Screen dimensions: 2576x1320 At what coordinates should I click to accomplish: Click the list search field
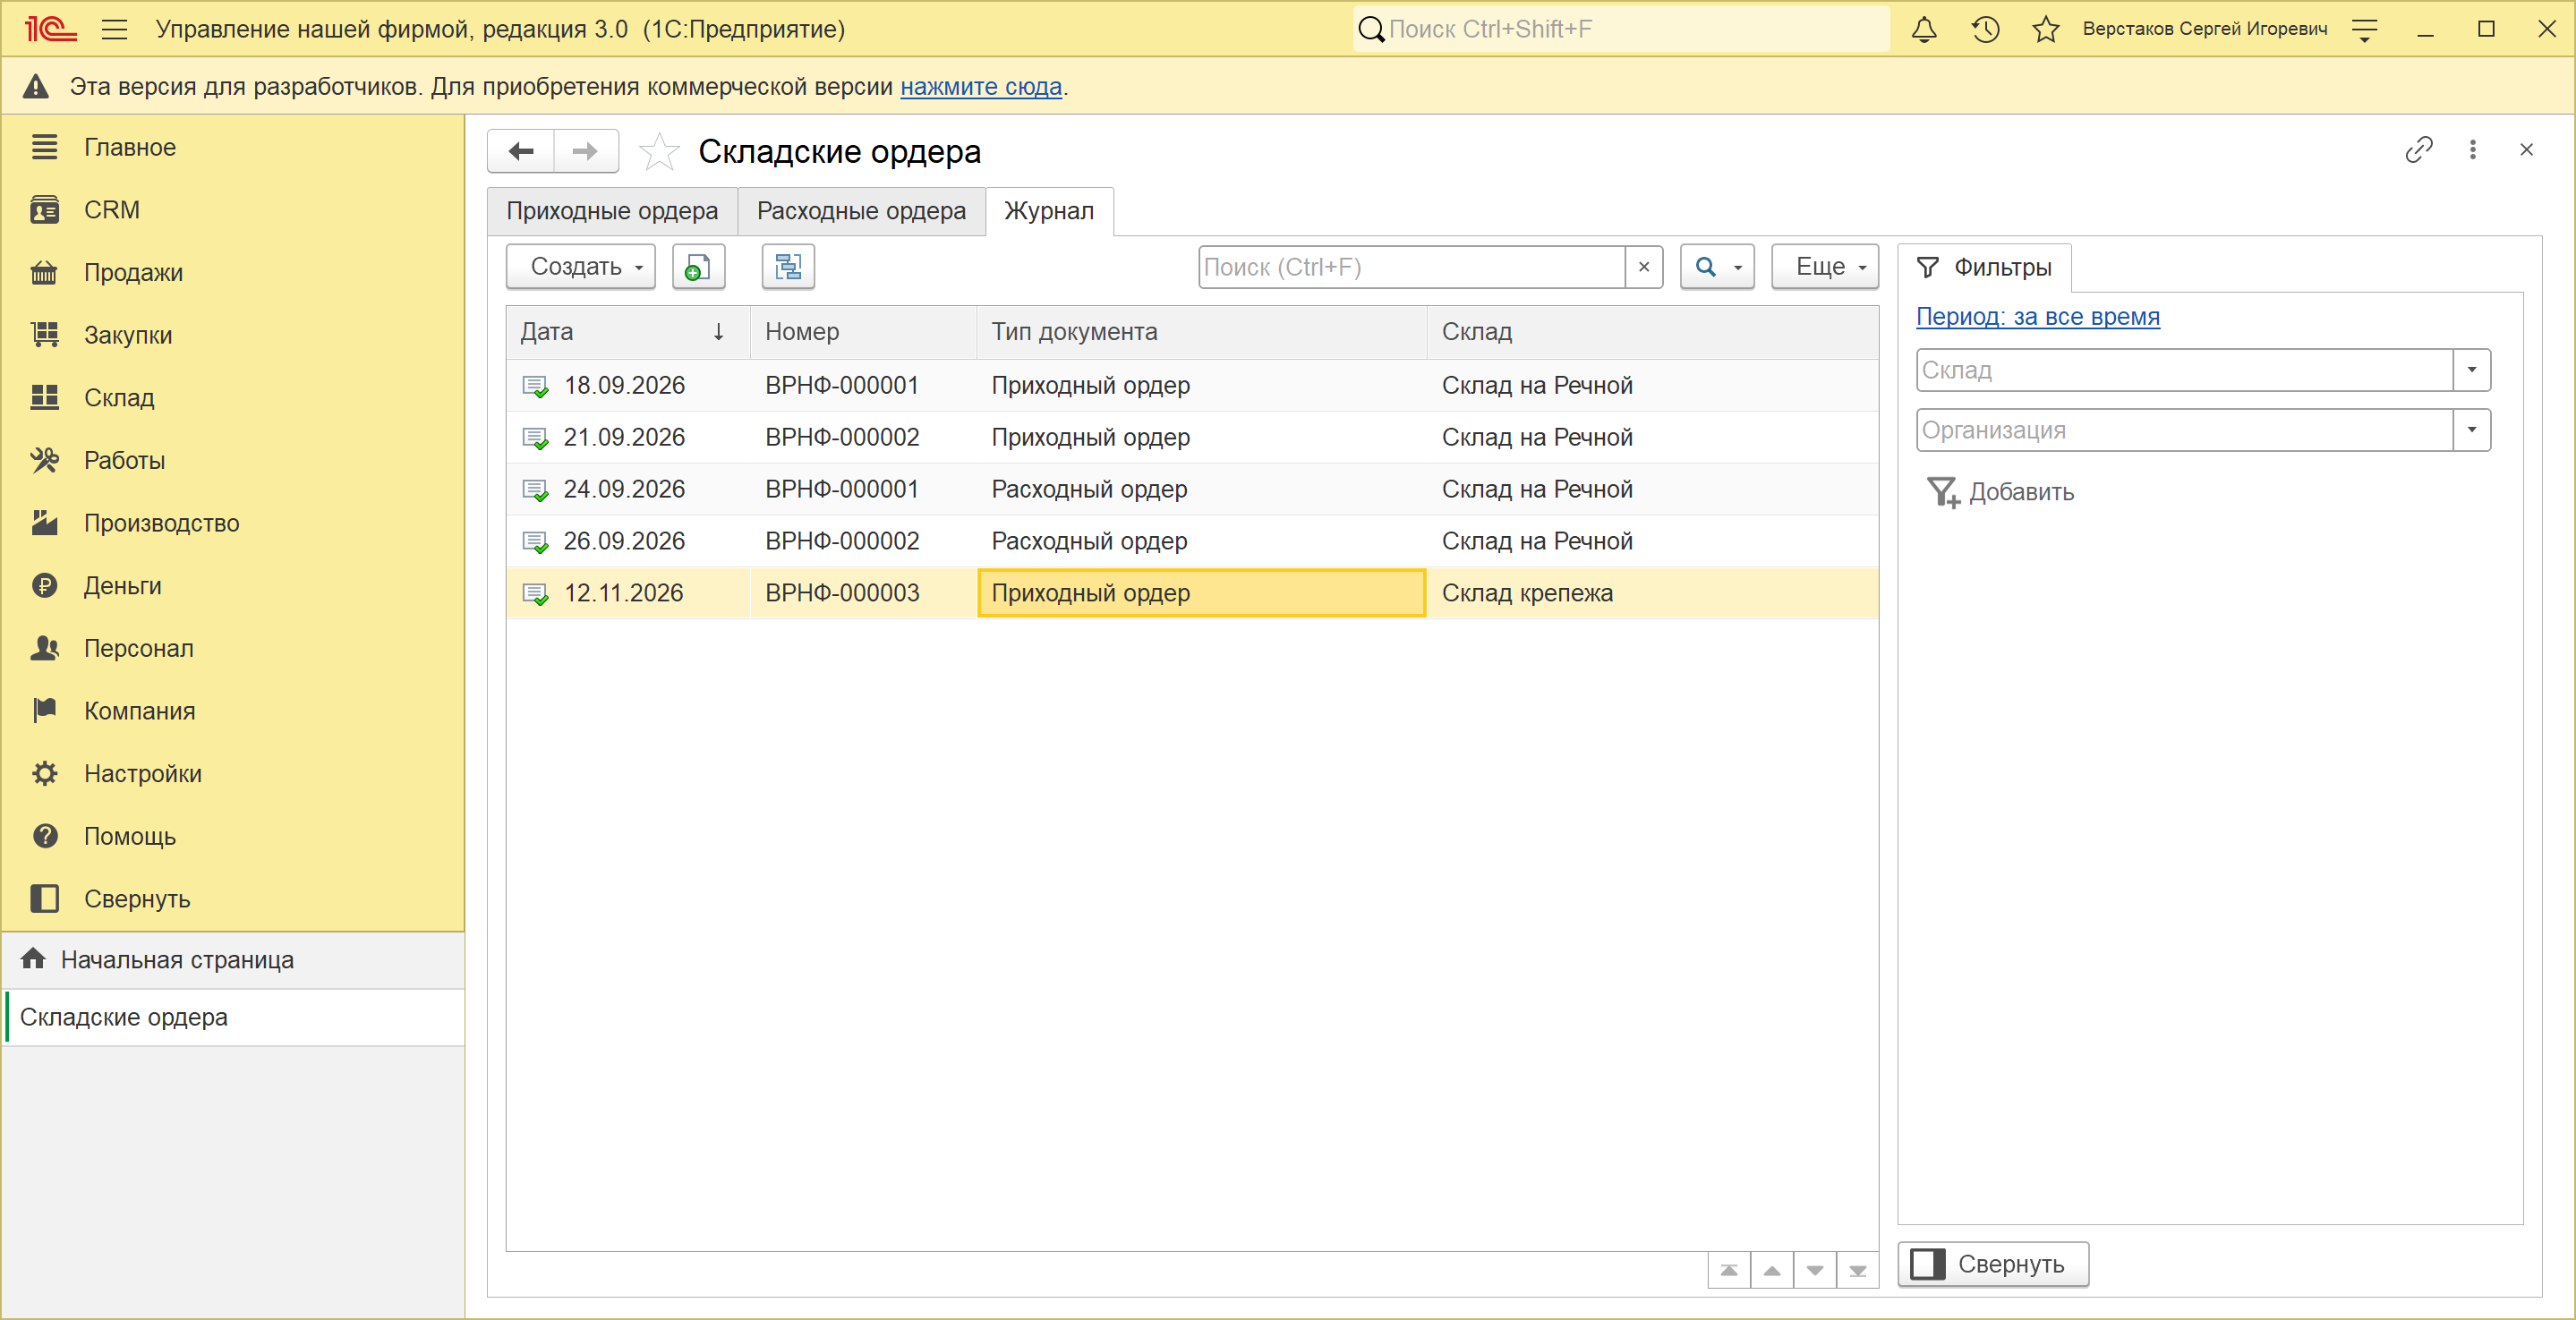(1412, 267)
